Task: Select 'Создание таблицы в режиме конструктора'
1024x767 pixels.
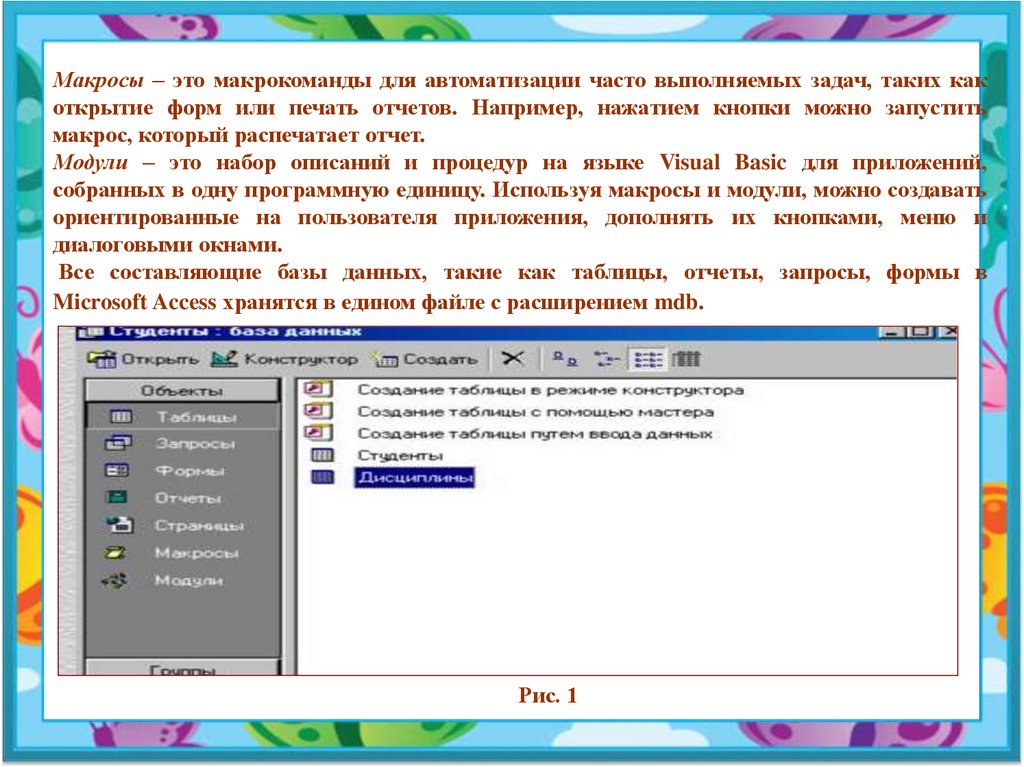Action: click(551, 390)
